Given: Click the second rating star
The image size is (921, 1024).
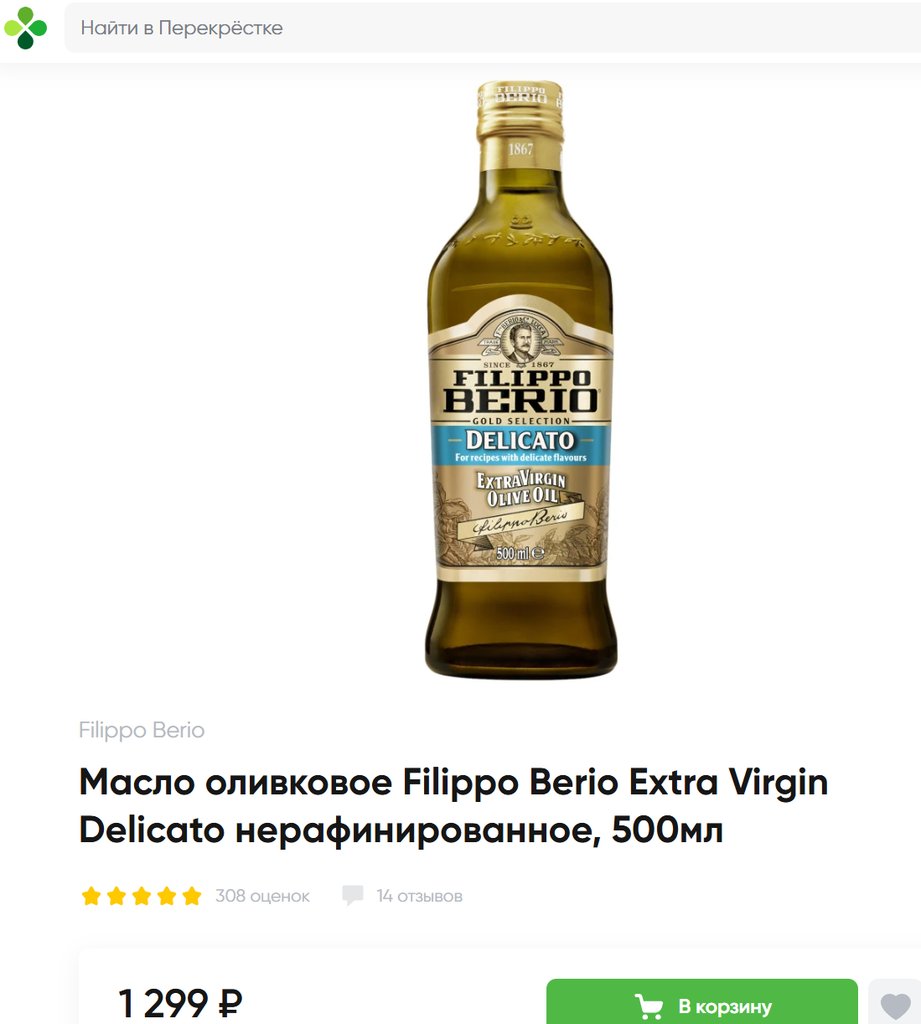Looking at the screenshot, I should coord(116,896).
